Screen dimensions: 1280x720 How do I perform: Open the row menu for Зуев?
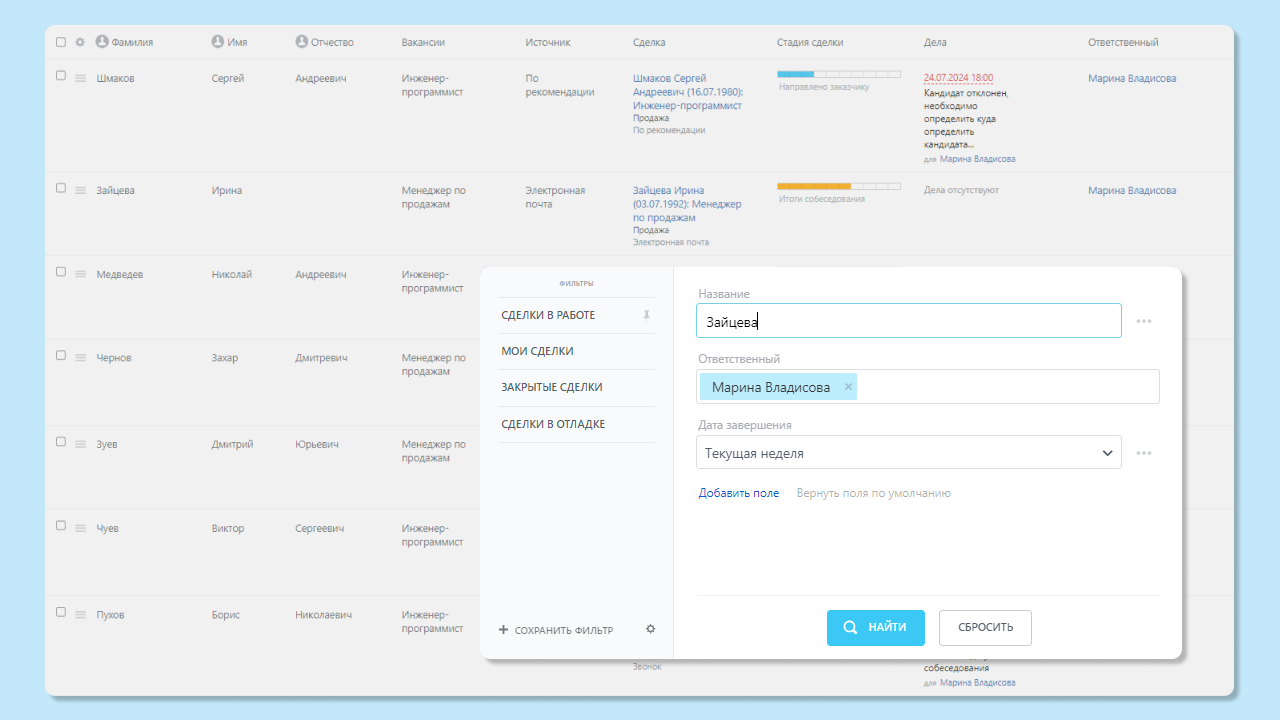tap(81, 445)
